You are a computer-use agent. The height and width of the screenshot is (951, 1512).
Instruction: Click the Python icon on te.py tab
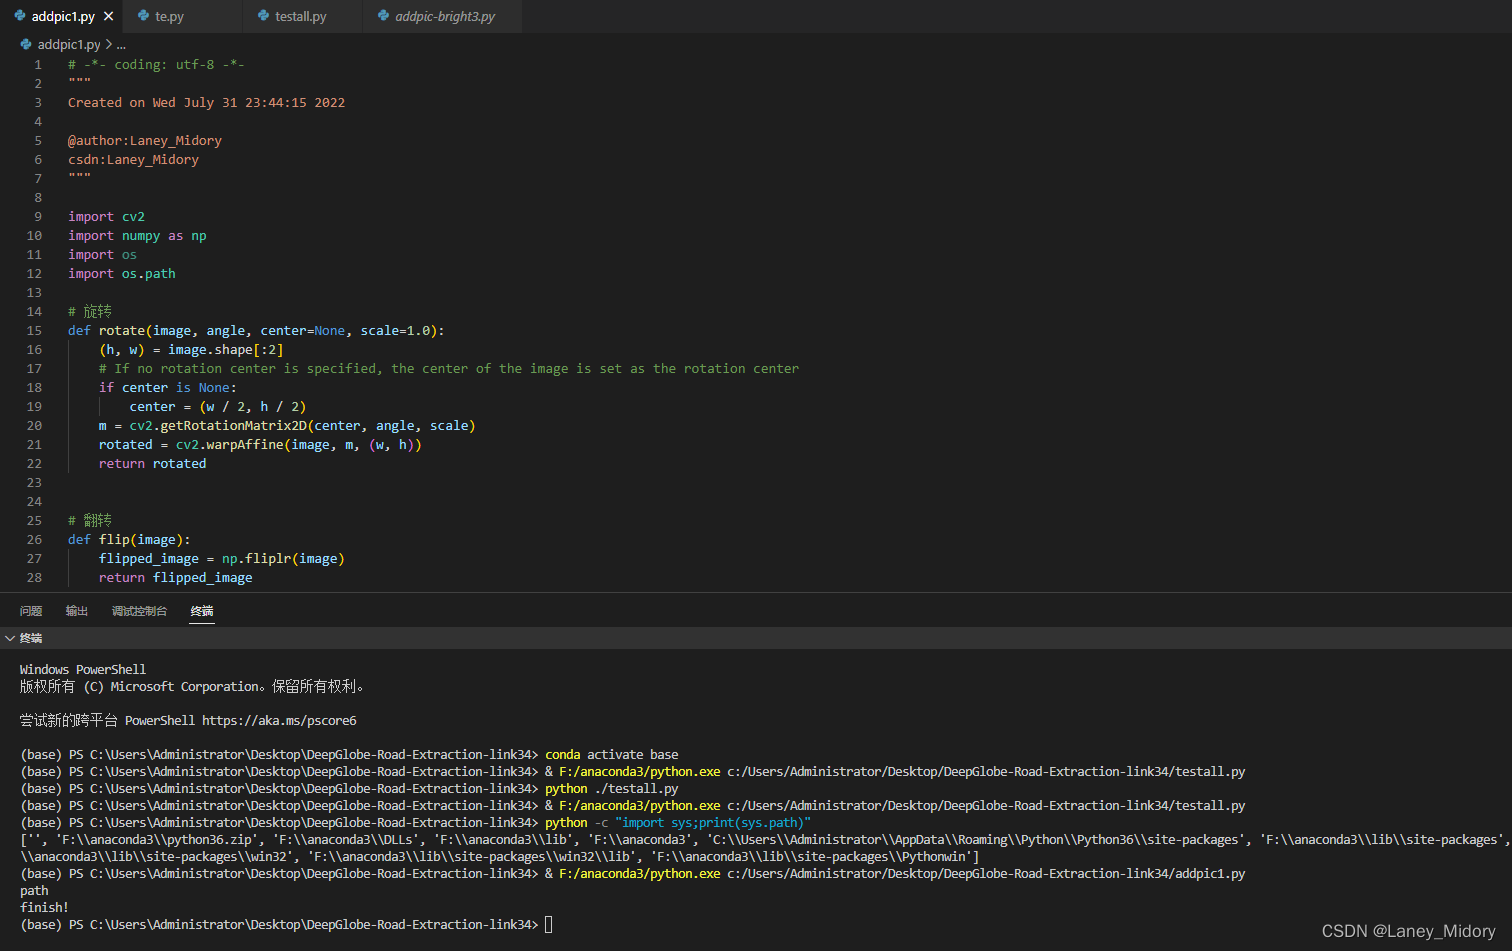(144, 16)
